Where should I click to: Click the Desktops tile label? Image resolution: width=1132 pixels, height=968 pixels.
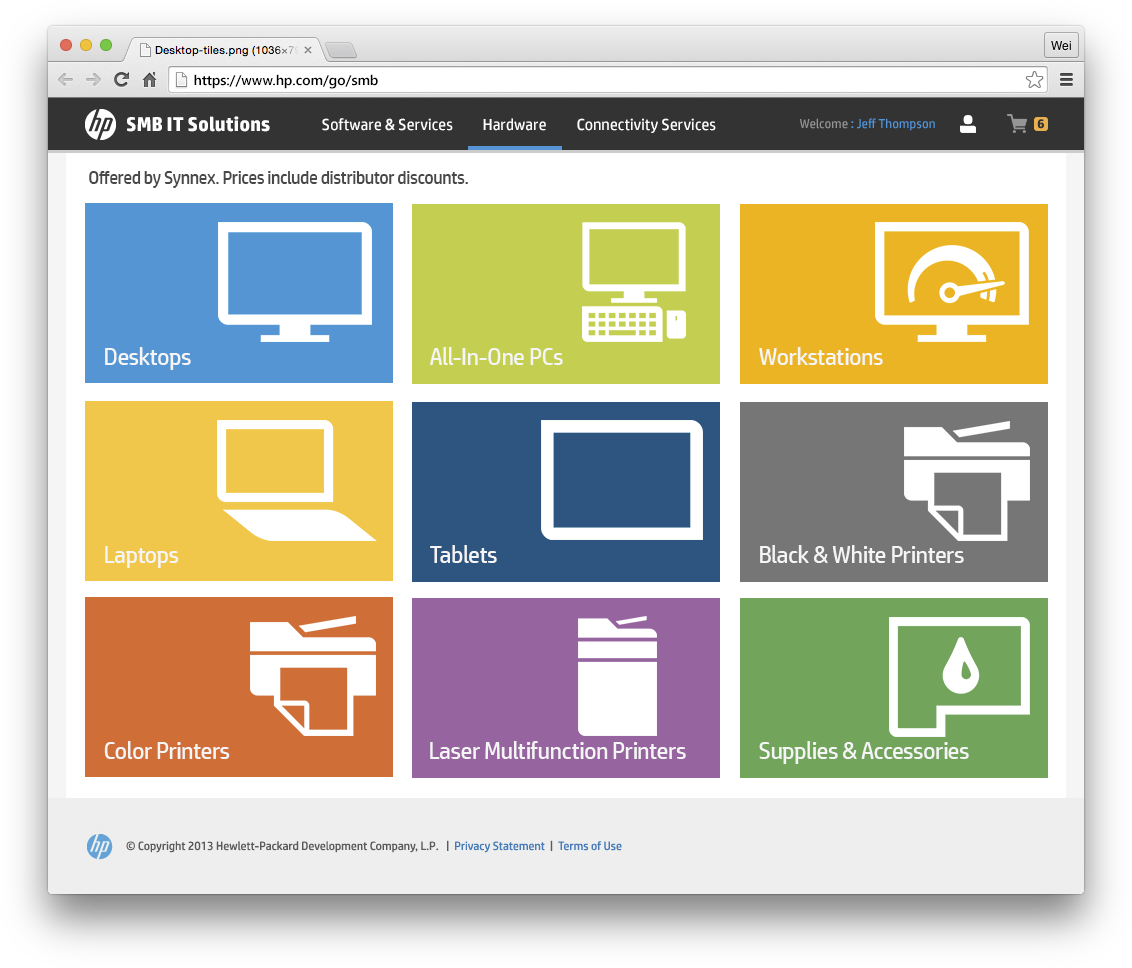[147, 357]
